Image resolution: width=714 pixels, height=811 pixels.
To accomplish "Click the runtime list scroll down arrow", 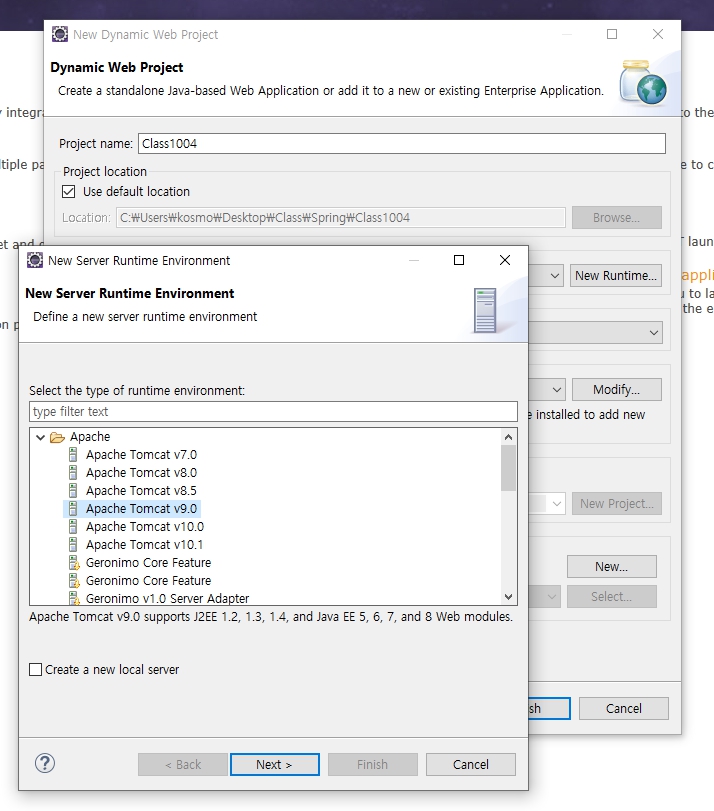I will (x=509, y=597).
